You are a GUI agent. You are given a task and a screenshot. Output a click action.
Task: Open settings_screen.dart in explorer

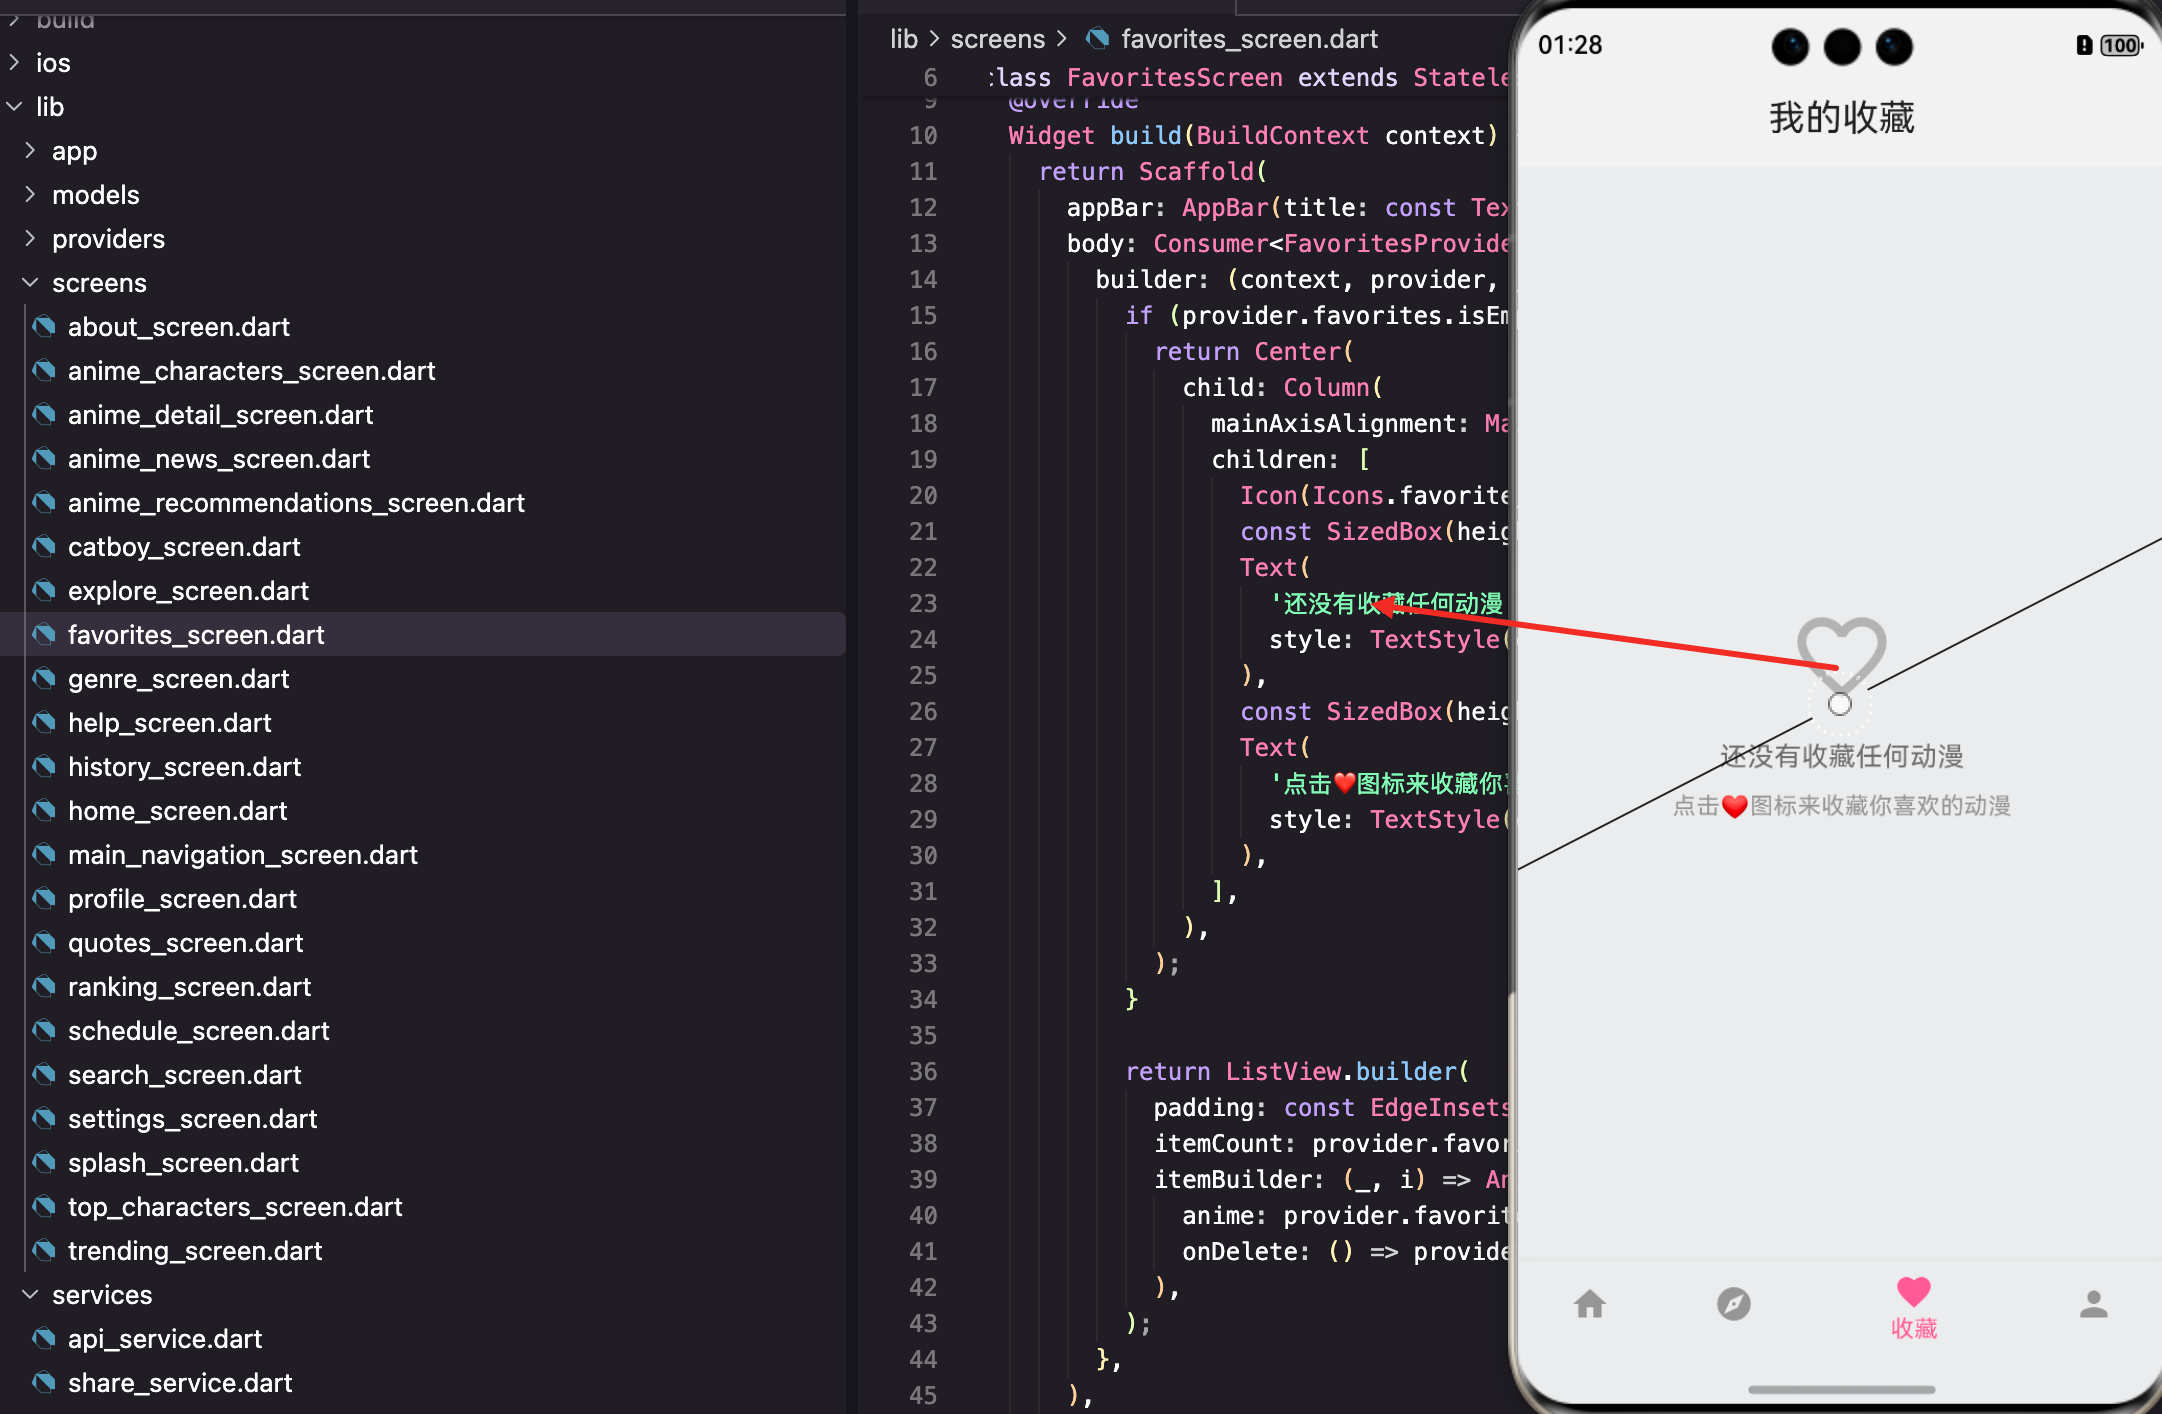click(x=192, y=1119)
